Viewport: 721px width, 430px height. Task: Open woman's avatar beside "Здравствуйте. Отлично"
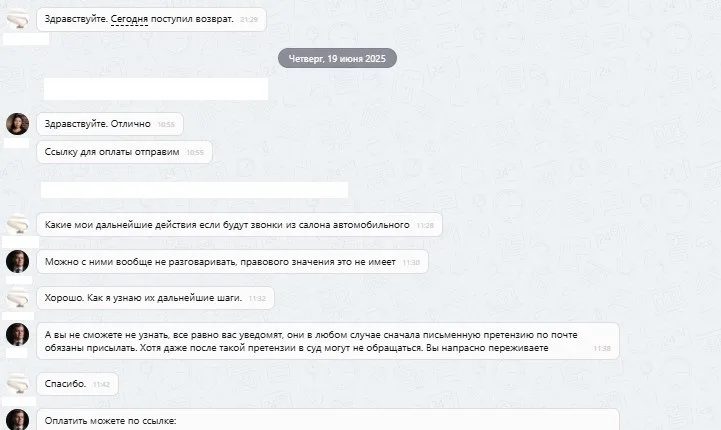click(17, 124)
